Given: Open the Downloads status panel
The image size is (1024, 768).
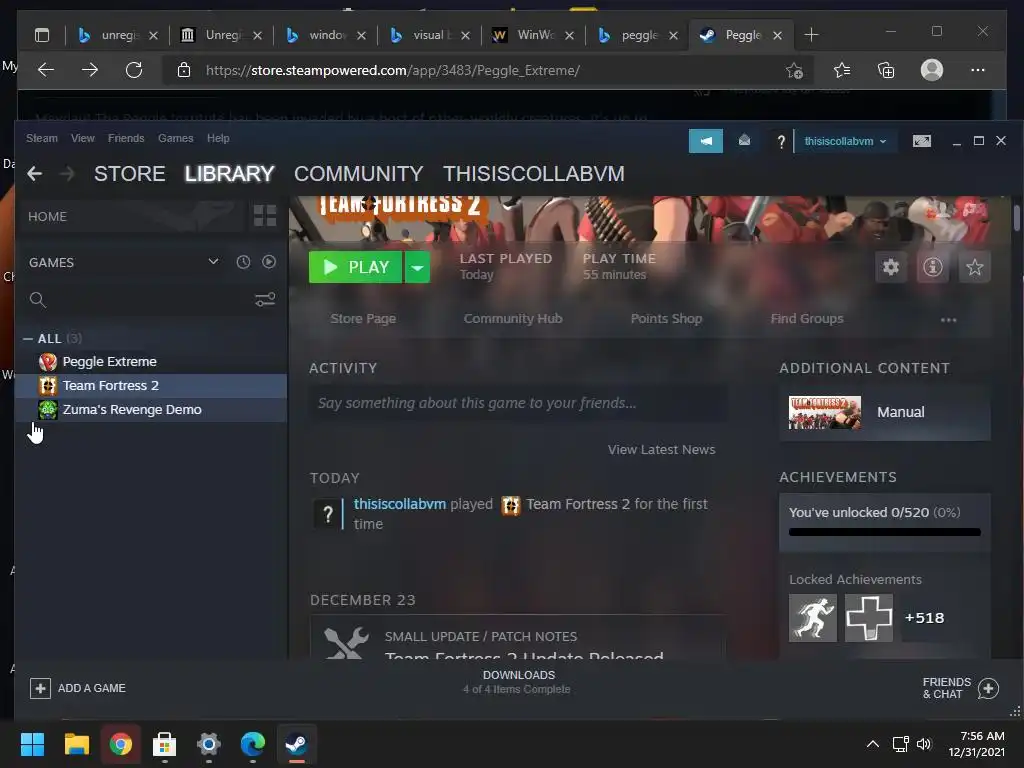Looking at the screenshot, I should pos(519,681).
